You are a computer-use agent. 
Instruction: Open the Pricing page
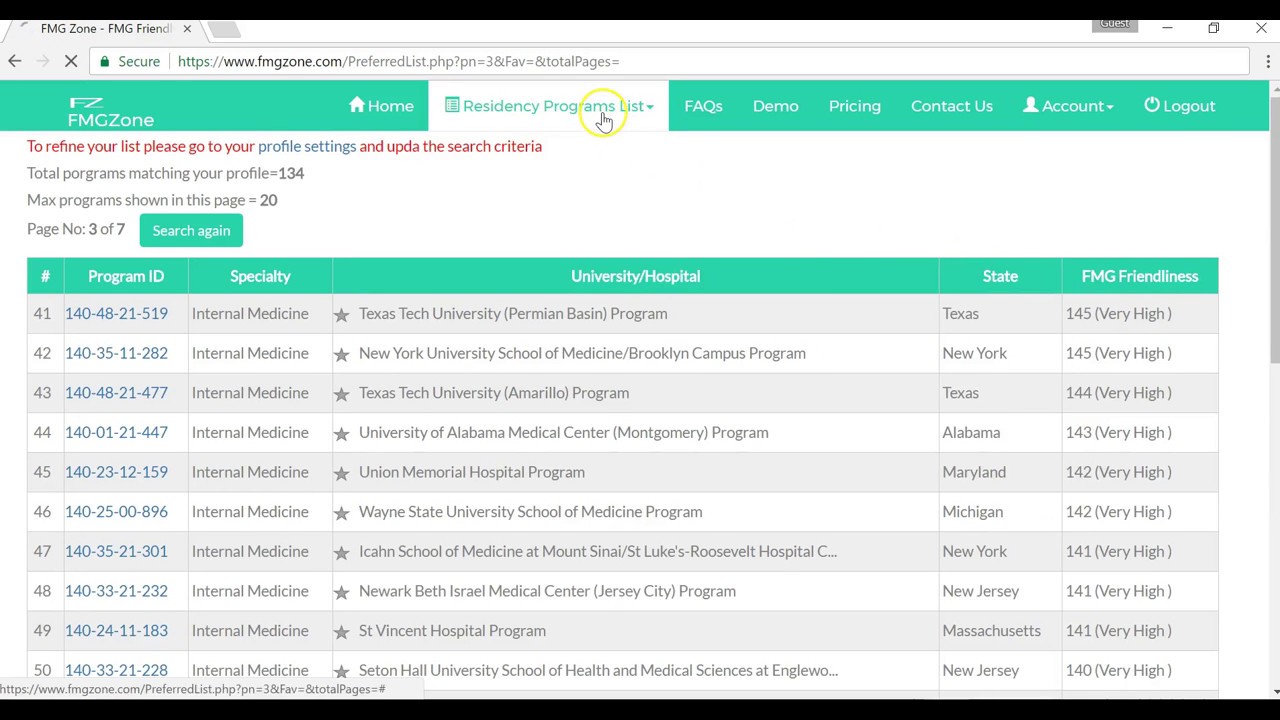pos(854,106)
